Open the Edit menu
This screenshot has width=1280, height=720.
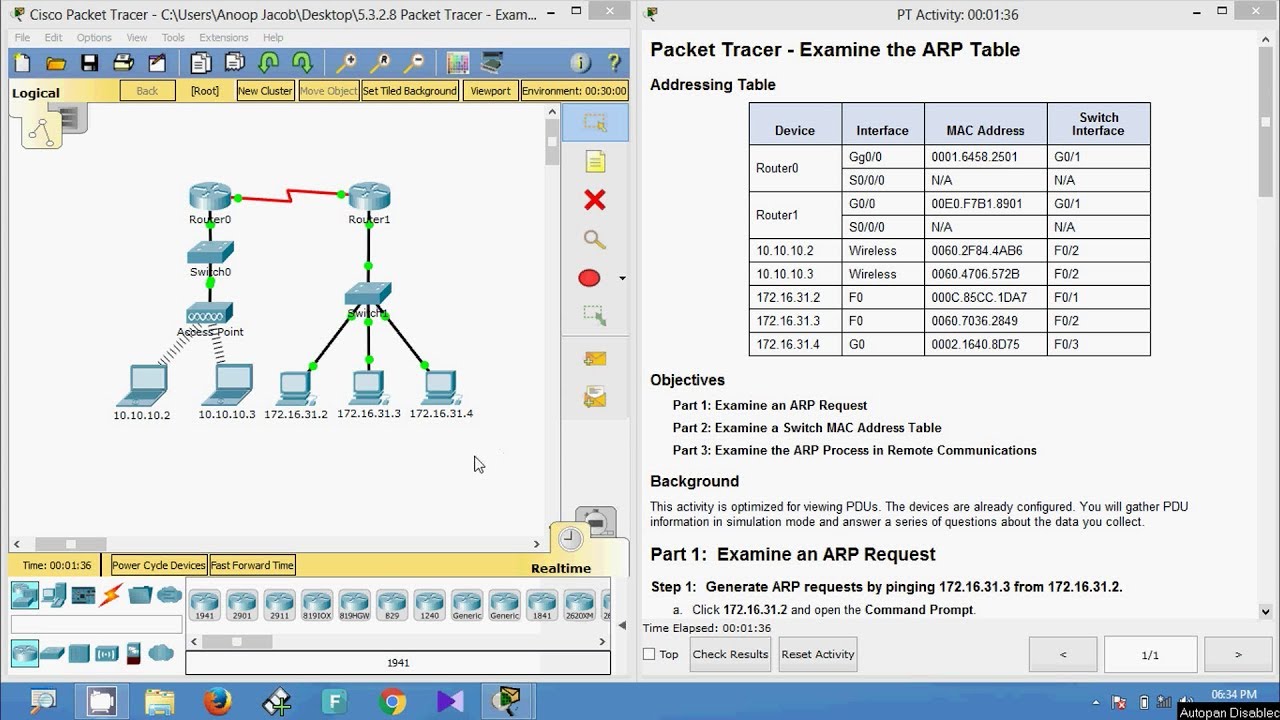pos(53,38)
